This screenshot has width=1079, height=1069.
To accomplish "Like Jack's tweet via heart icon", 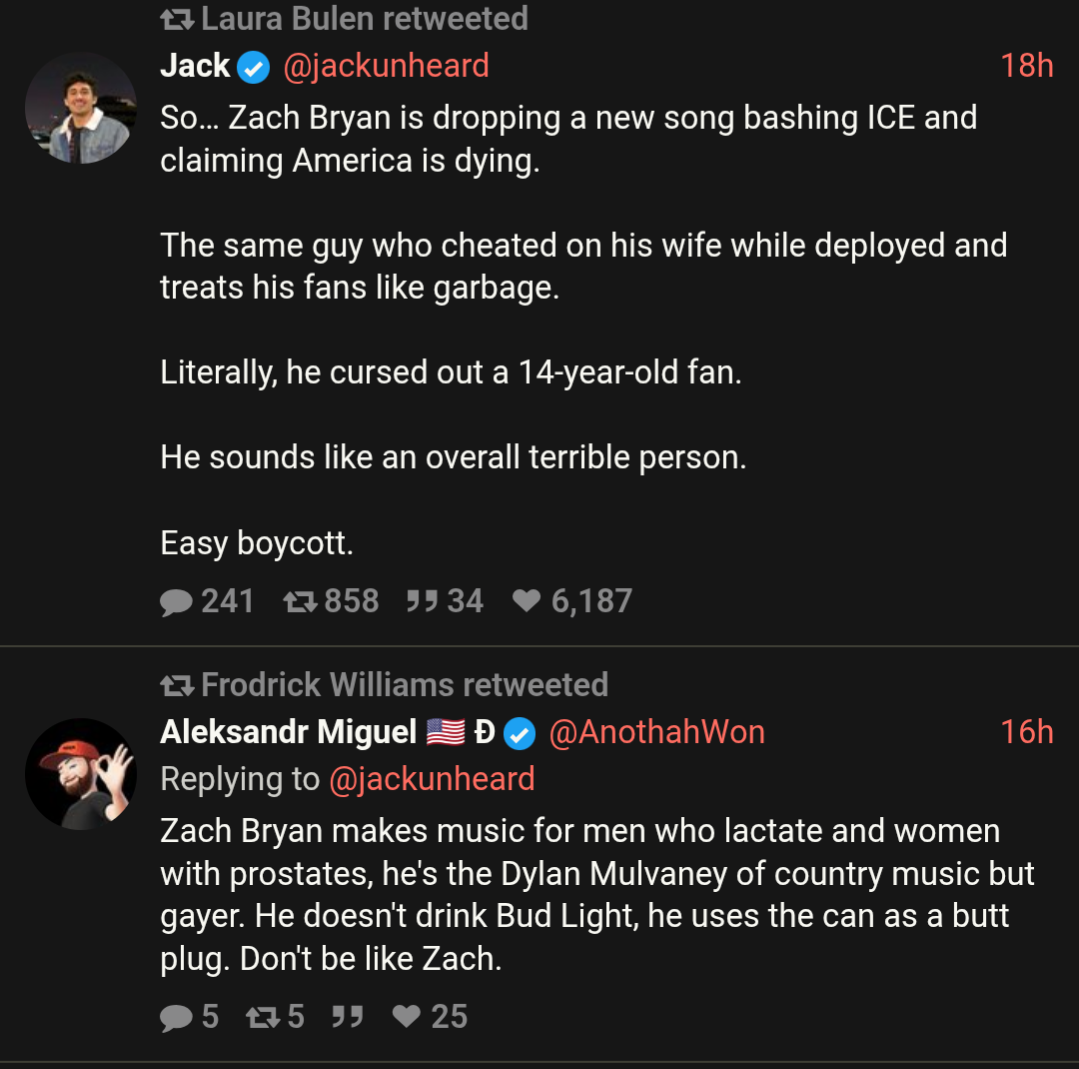I will (x=526, y=601).
